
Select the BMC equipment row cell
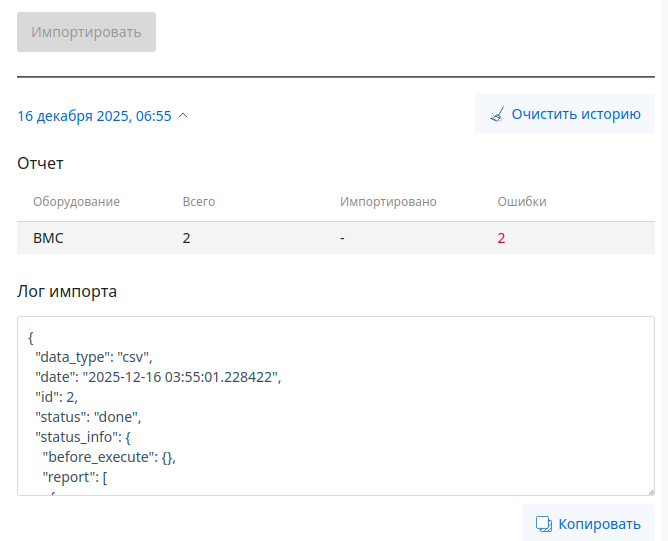49,238
